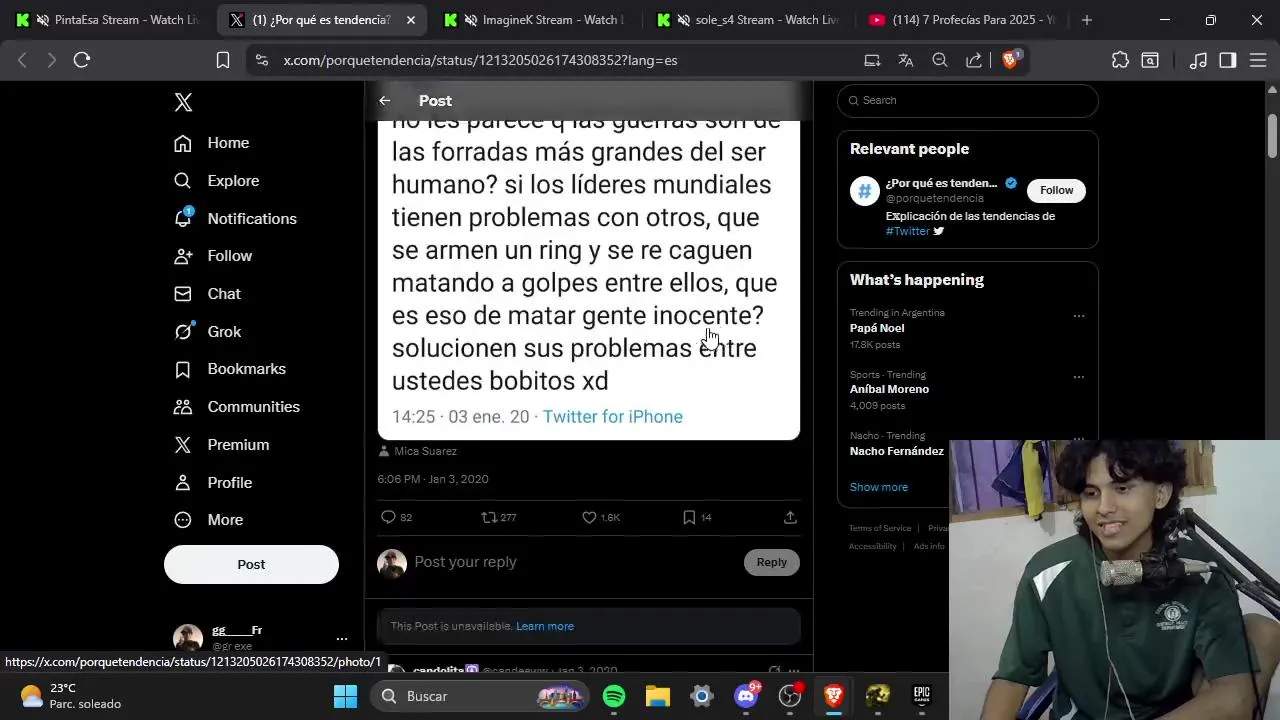Viewport: 1280px width, 720px height.
Task: Follow ¿Por qué es tendencia account
Action: pos(1056,190)
